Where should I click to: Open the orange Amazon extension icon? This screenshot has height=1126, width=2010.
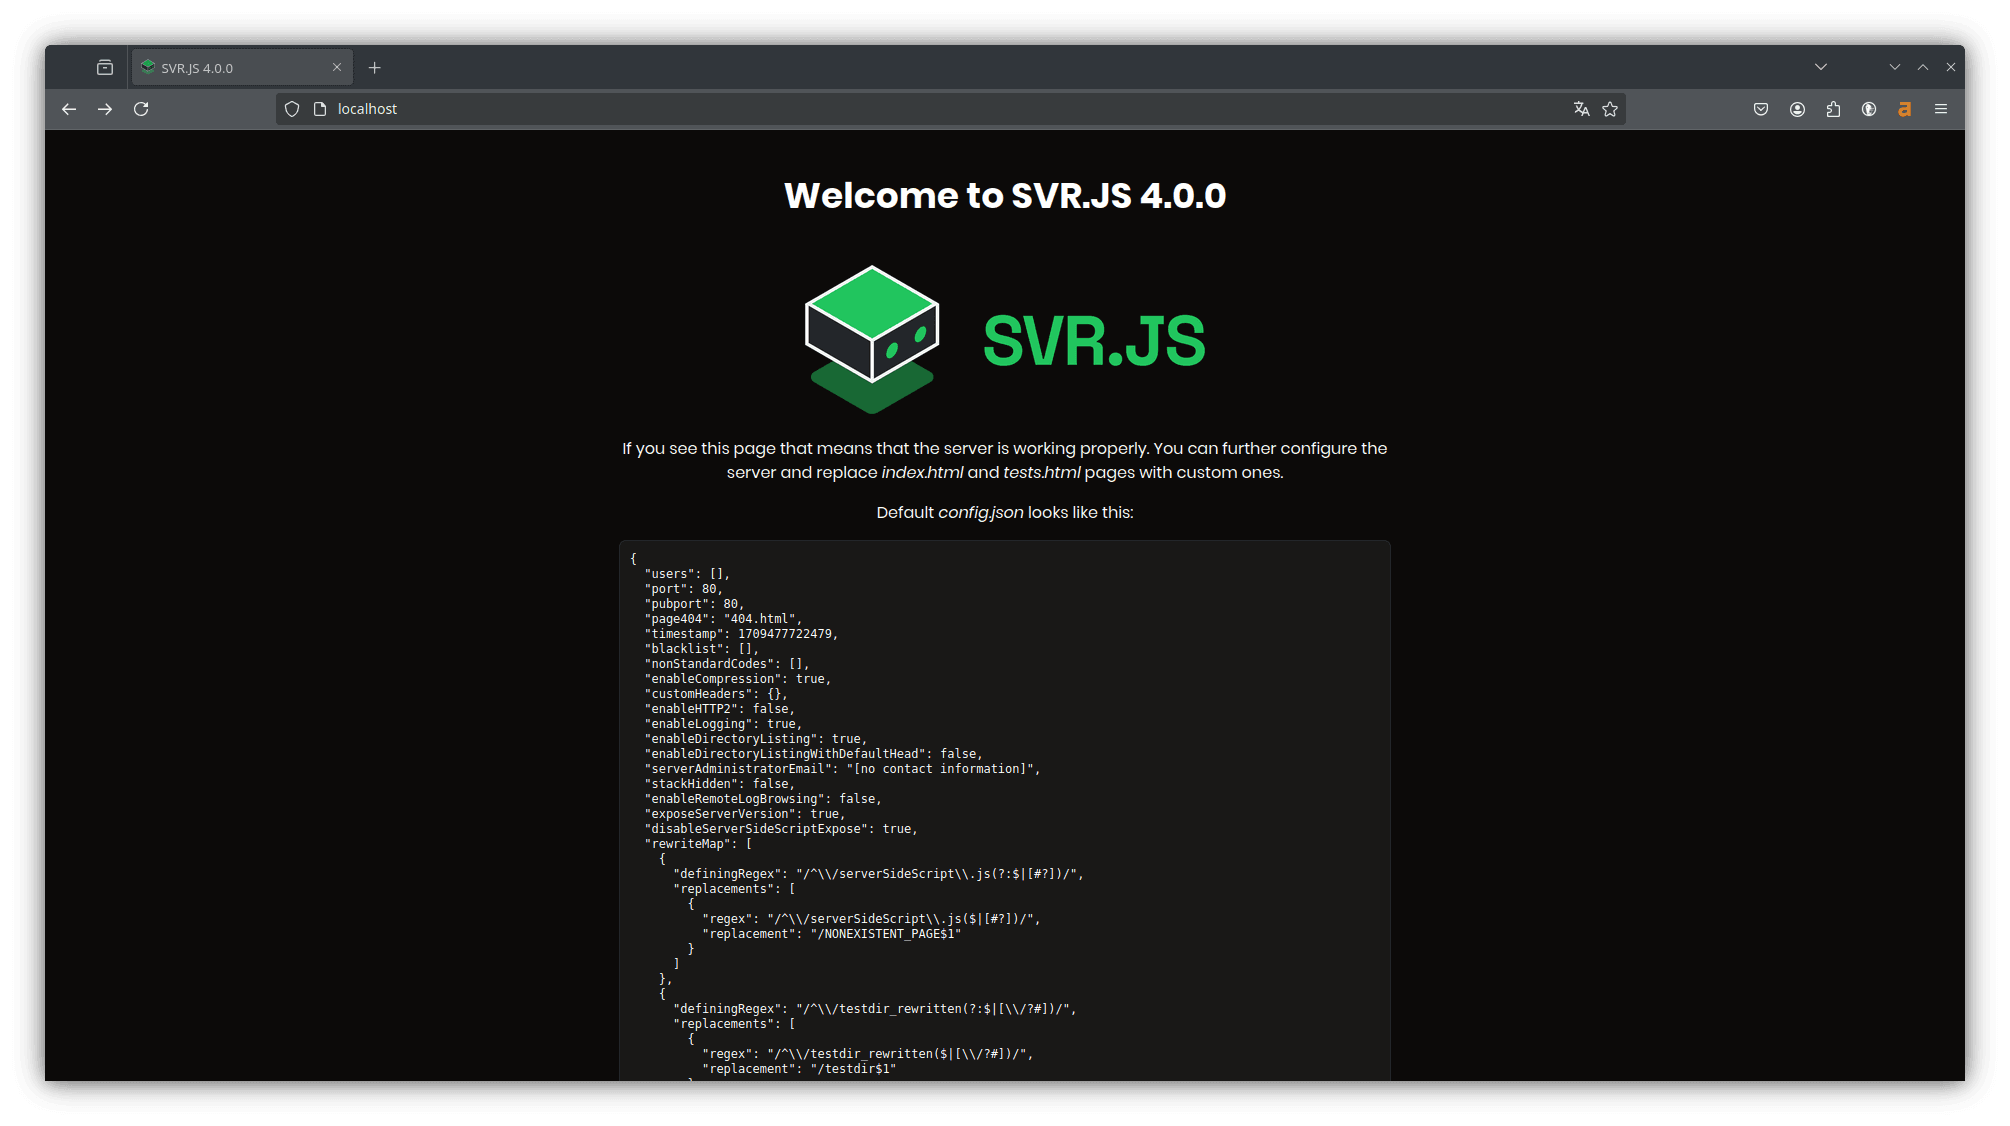(x=1905, y=109)
